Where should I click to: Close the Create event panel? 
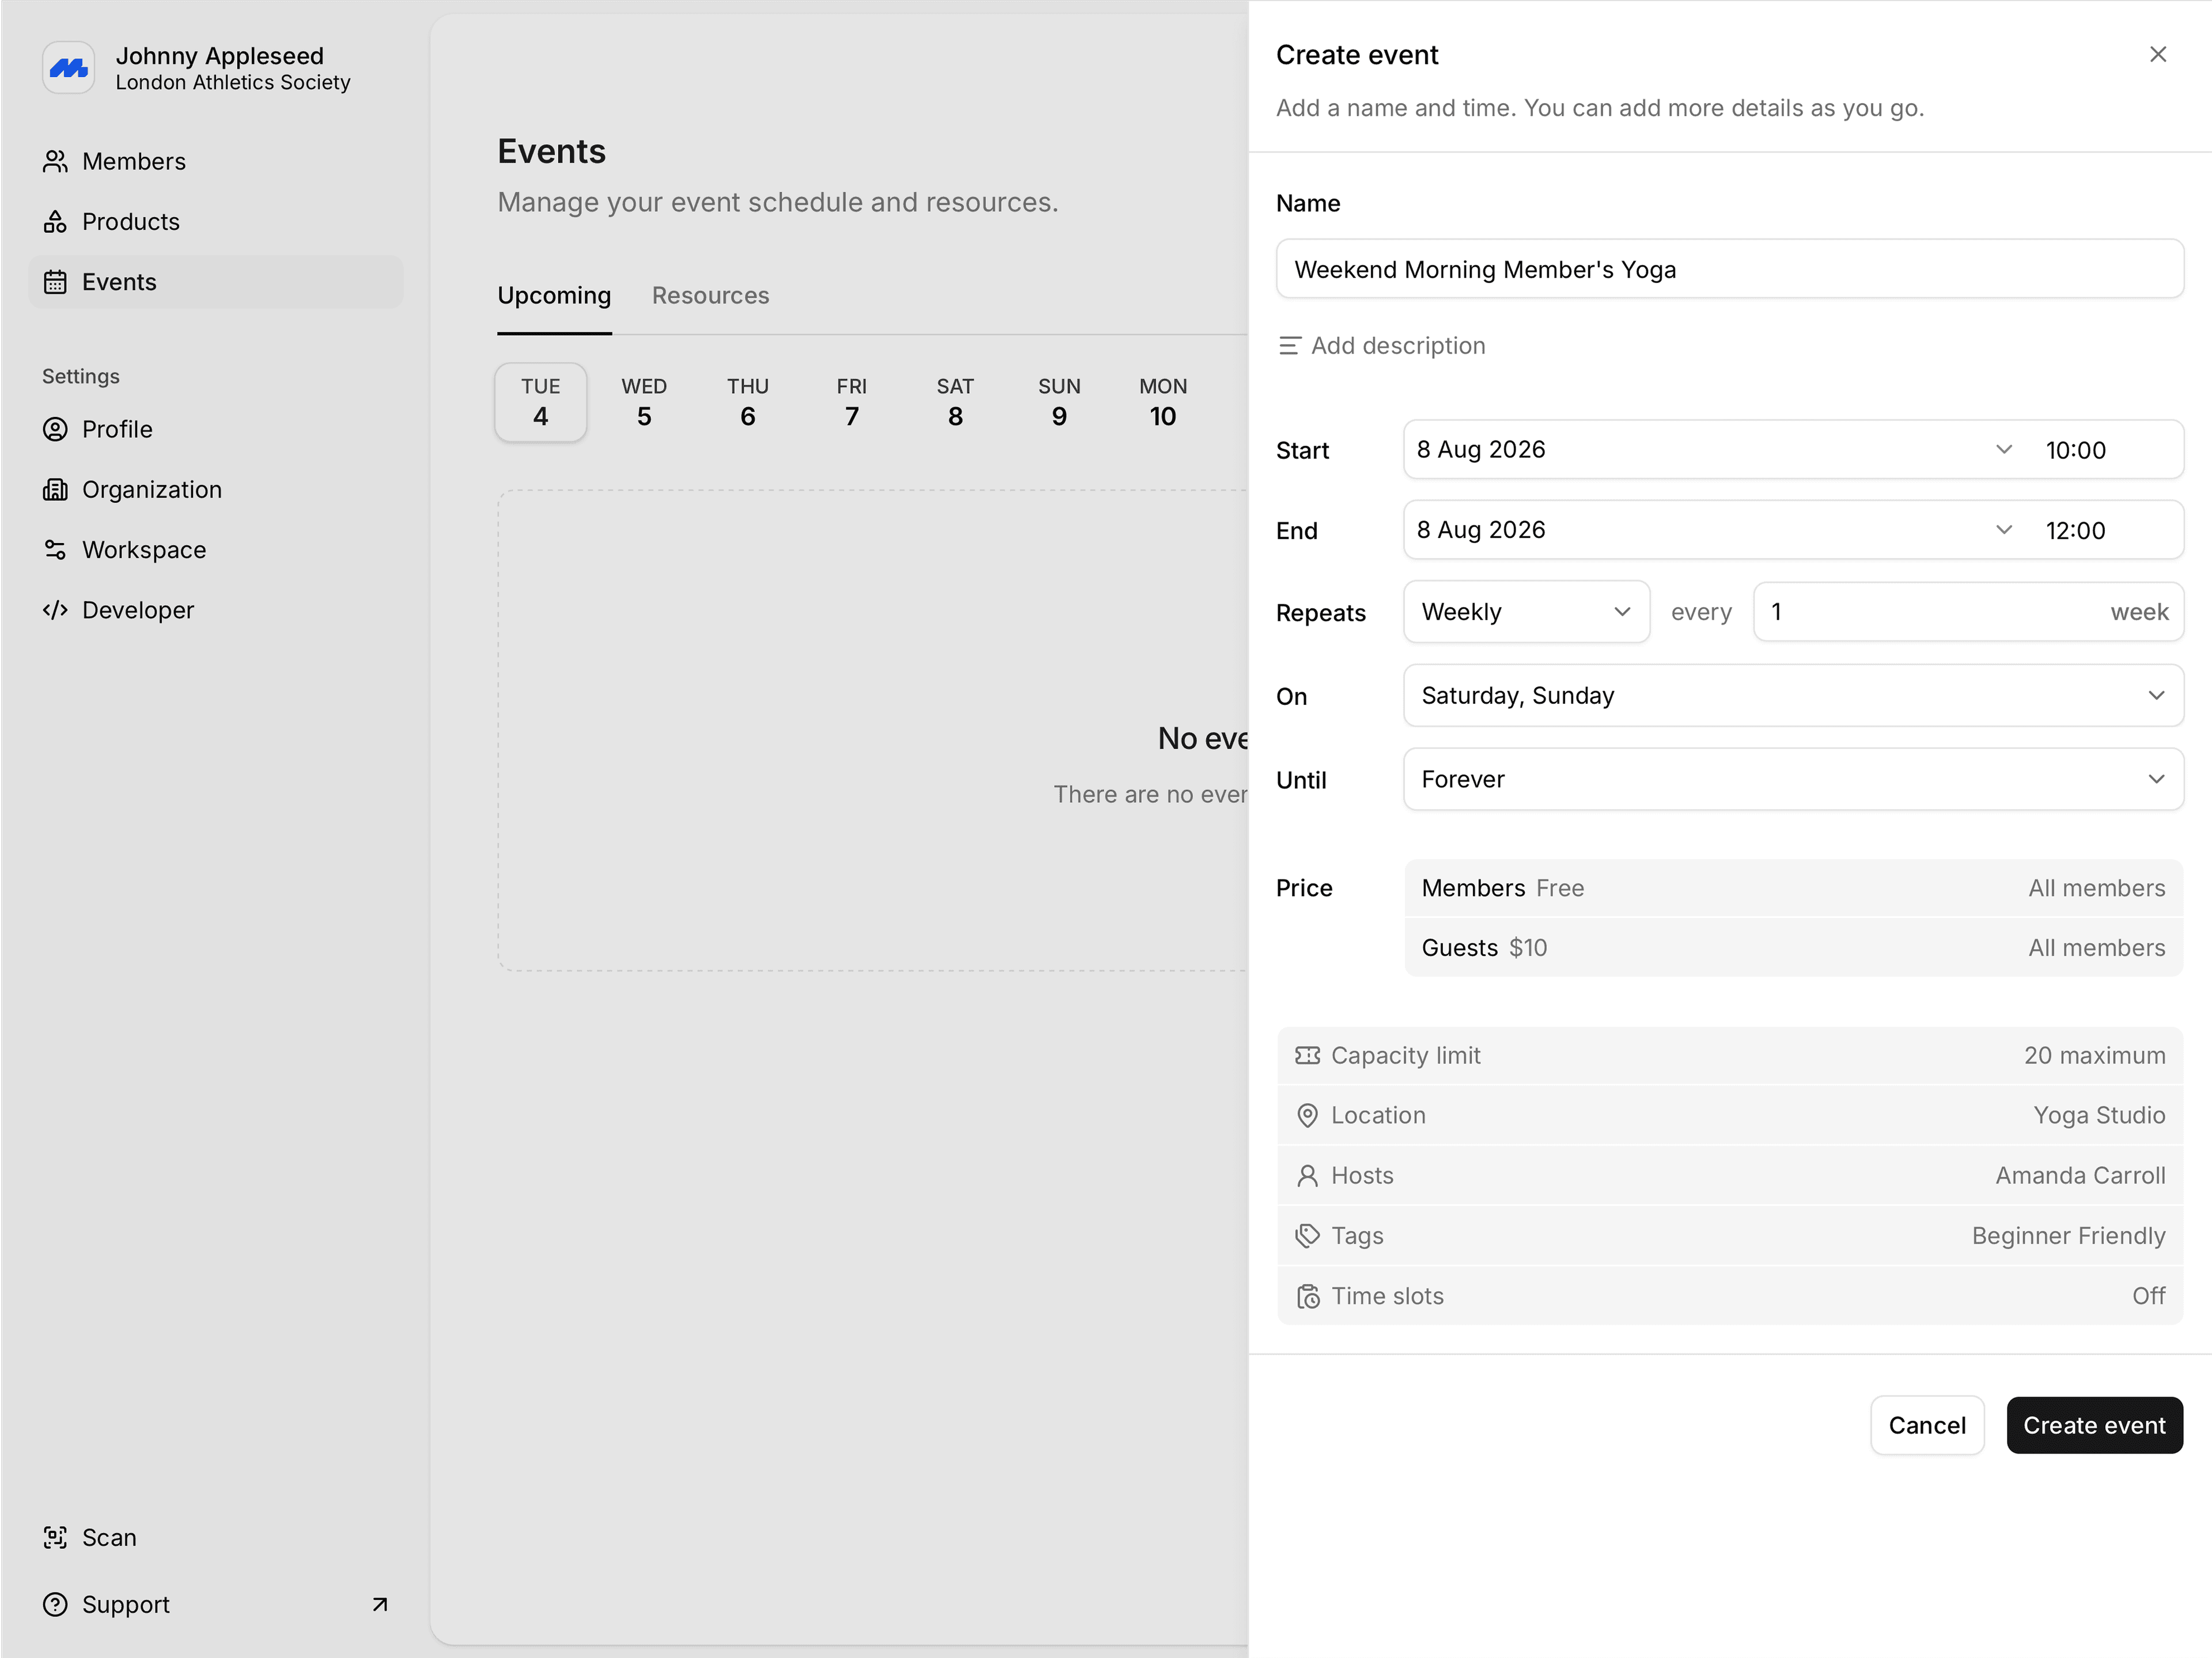click(2158, 54)
